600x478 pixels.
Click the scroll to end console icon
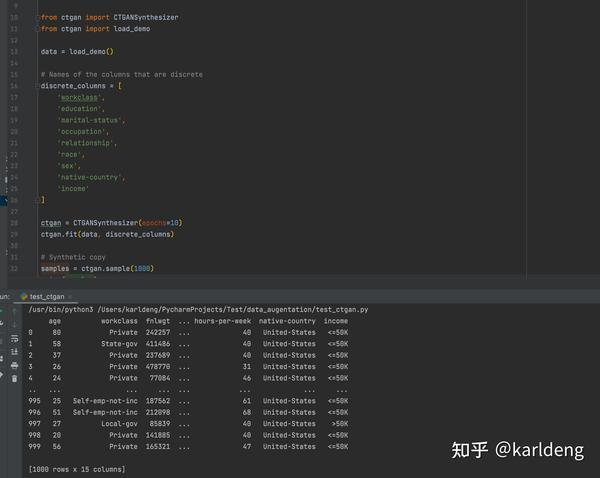[15, 352]
